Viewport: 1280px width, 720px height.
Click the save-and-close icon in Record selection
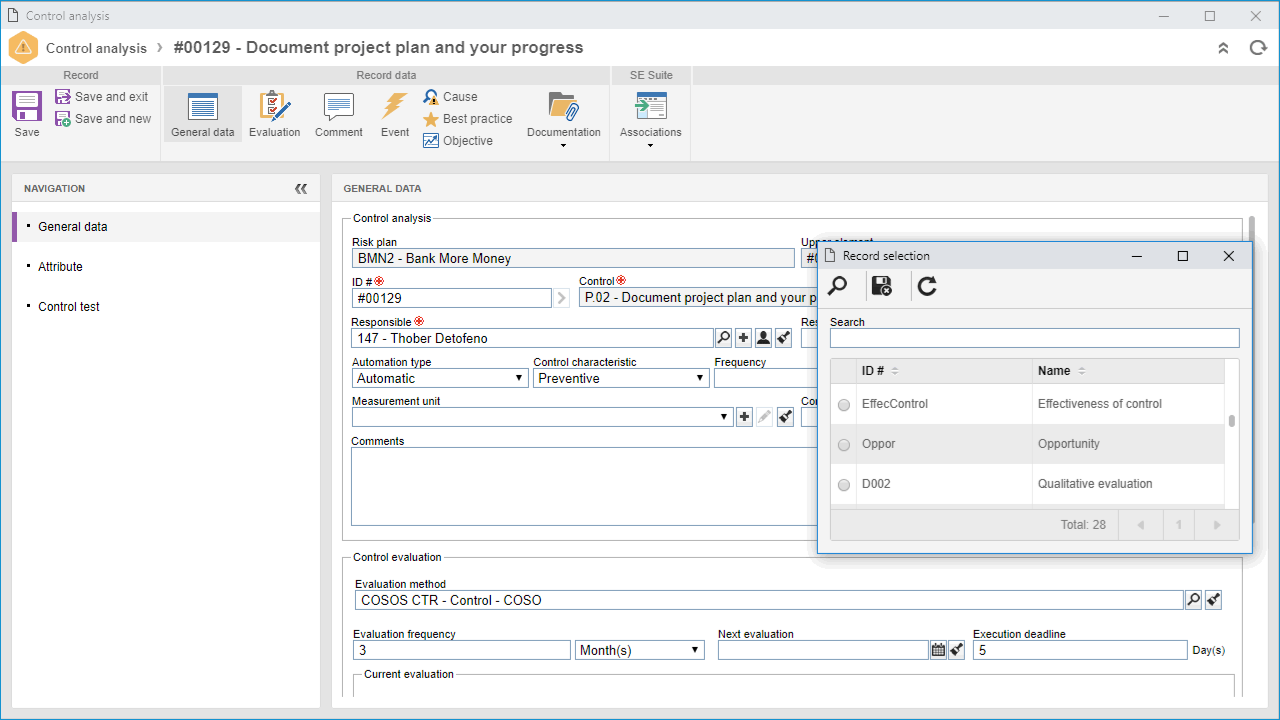coord(882,287)
